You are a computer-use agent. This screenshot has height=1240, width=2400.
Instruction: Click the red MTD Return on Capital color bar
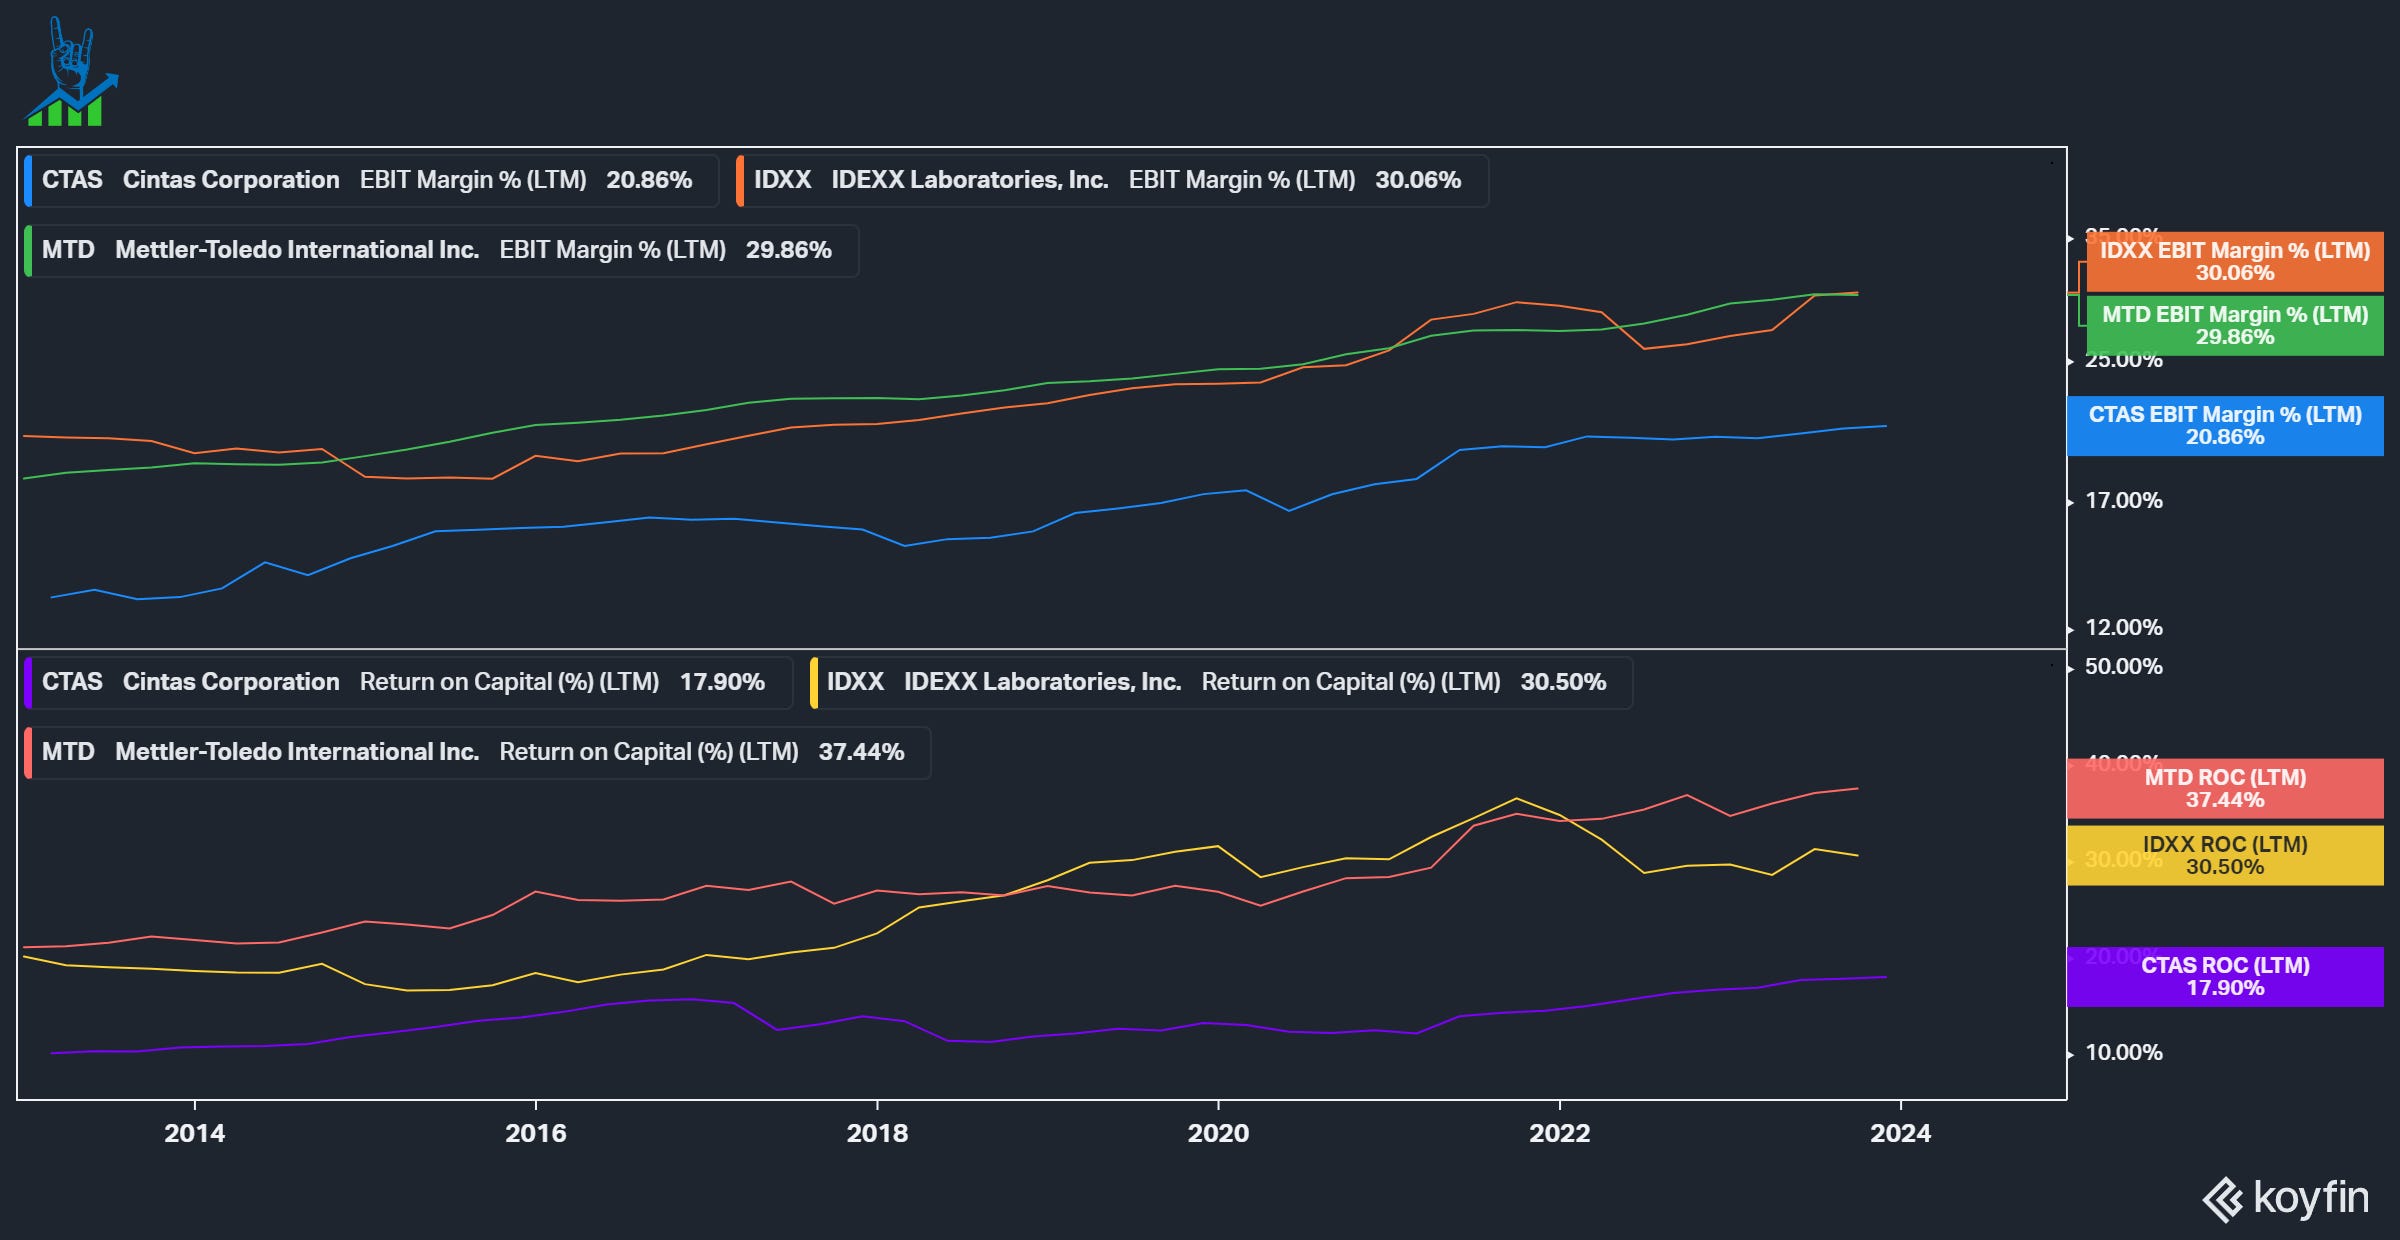click(x=28, y=753)
